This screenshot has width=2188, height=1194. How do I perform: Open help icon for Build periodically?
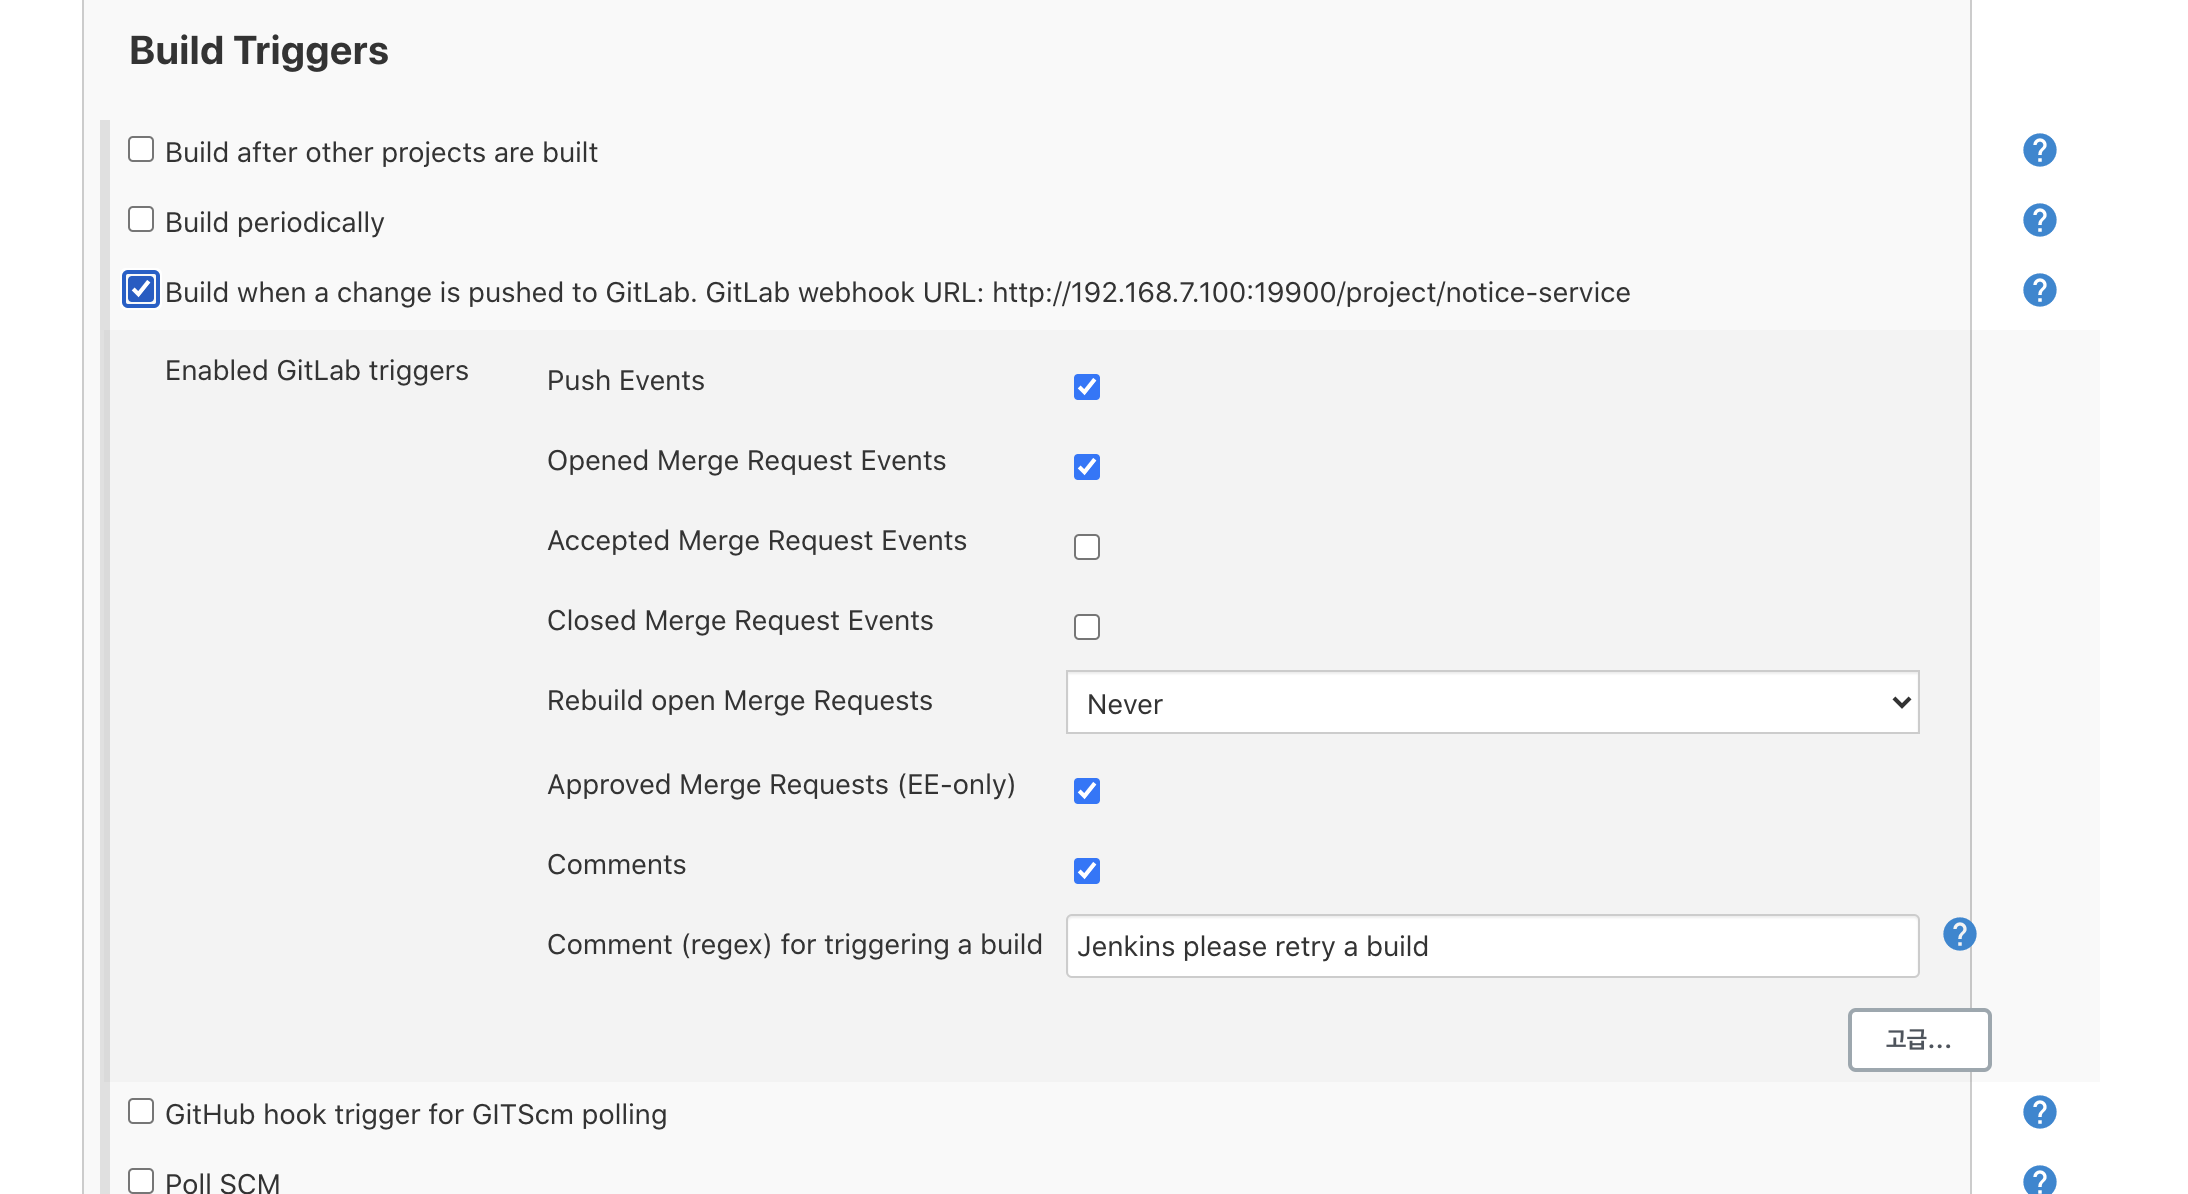(x=2039, y=220)
